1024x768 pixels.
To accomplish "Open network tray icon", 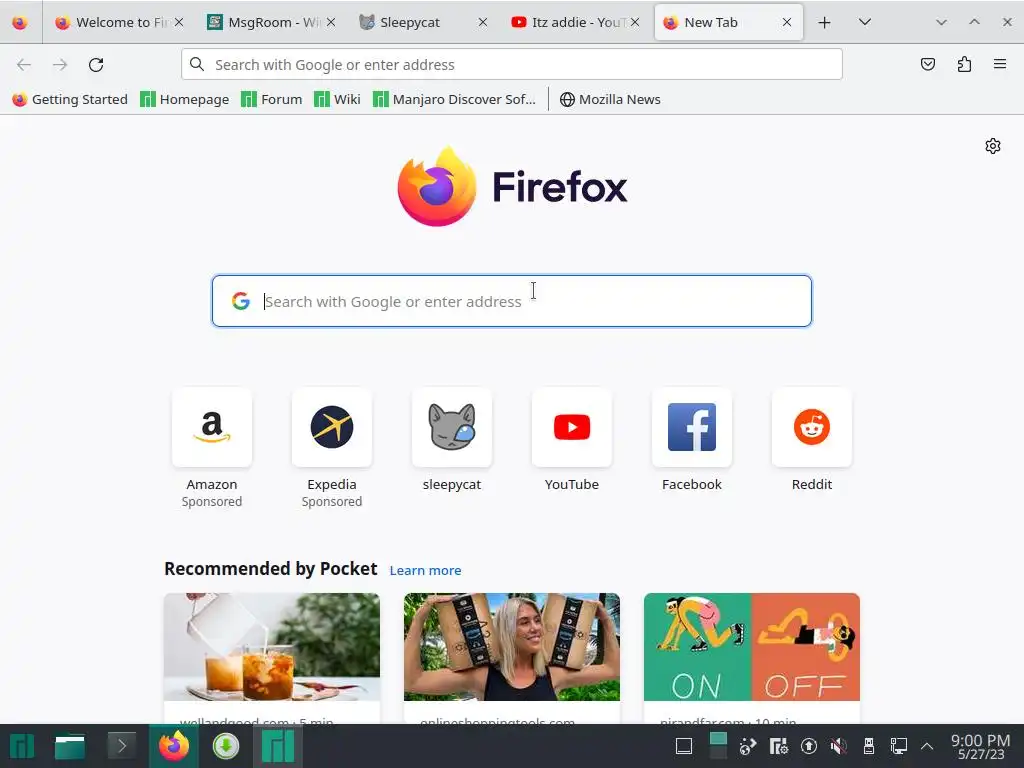I will coord(899,746).
